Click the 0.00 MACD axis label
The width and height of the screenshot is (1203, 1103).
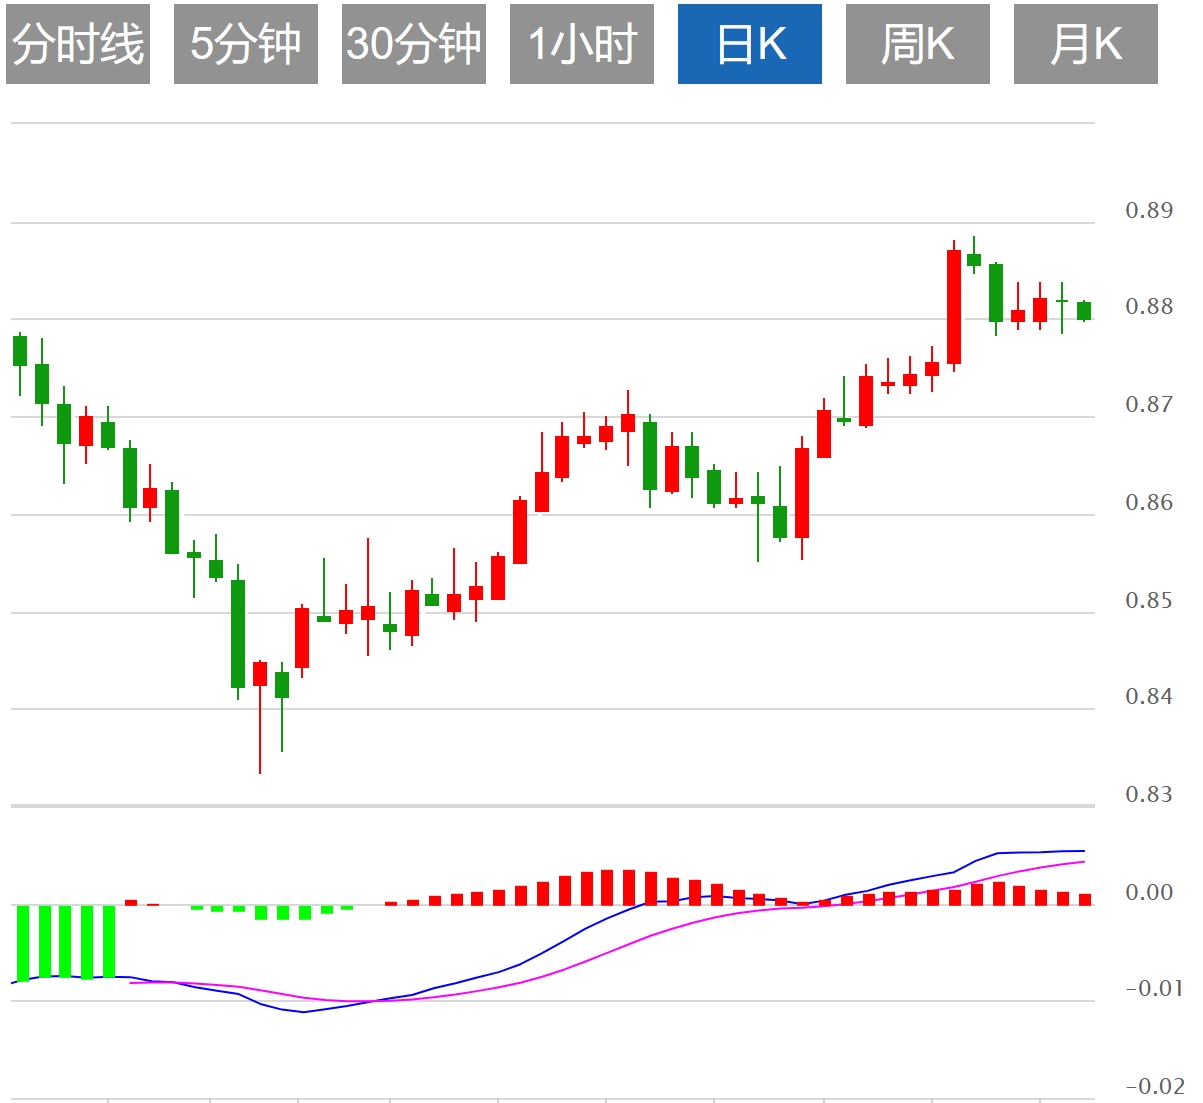click(1149, 892)
